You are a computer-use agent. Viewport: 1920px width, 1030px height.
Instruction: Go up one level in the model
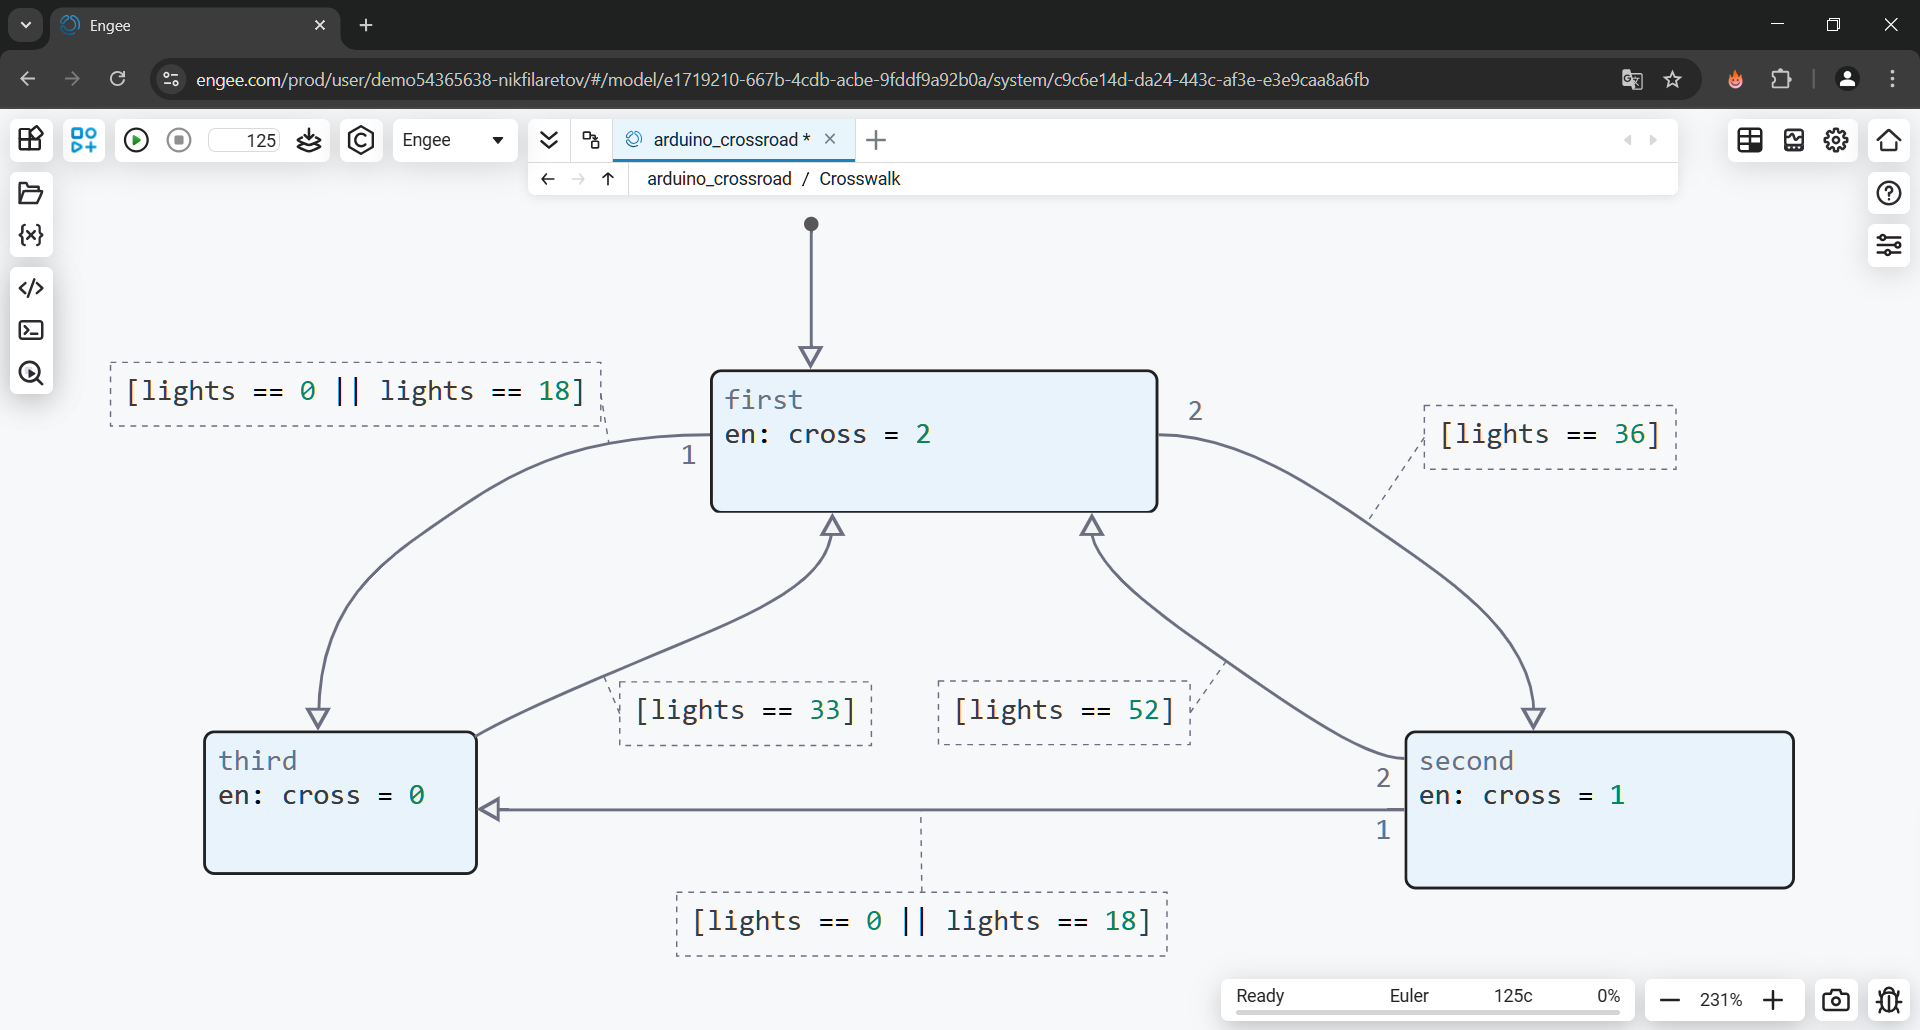(608, 179)
